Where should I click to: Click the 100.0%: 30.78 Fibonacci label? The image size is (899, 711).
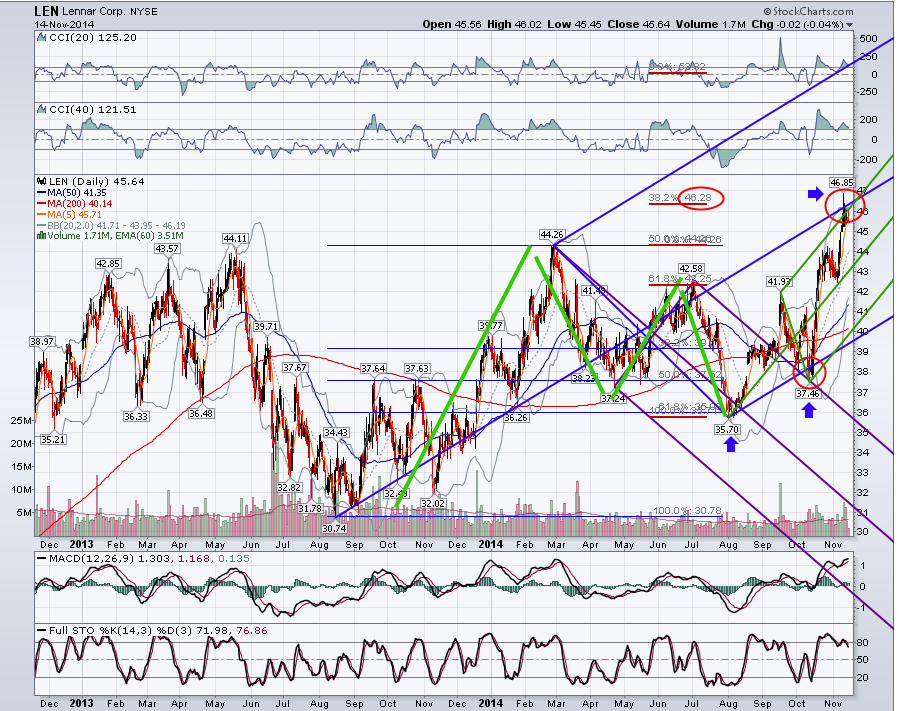pos(687,511)
